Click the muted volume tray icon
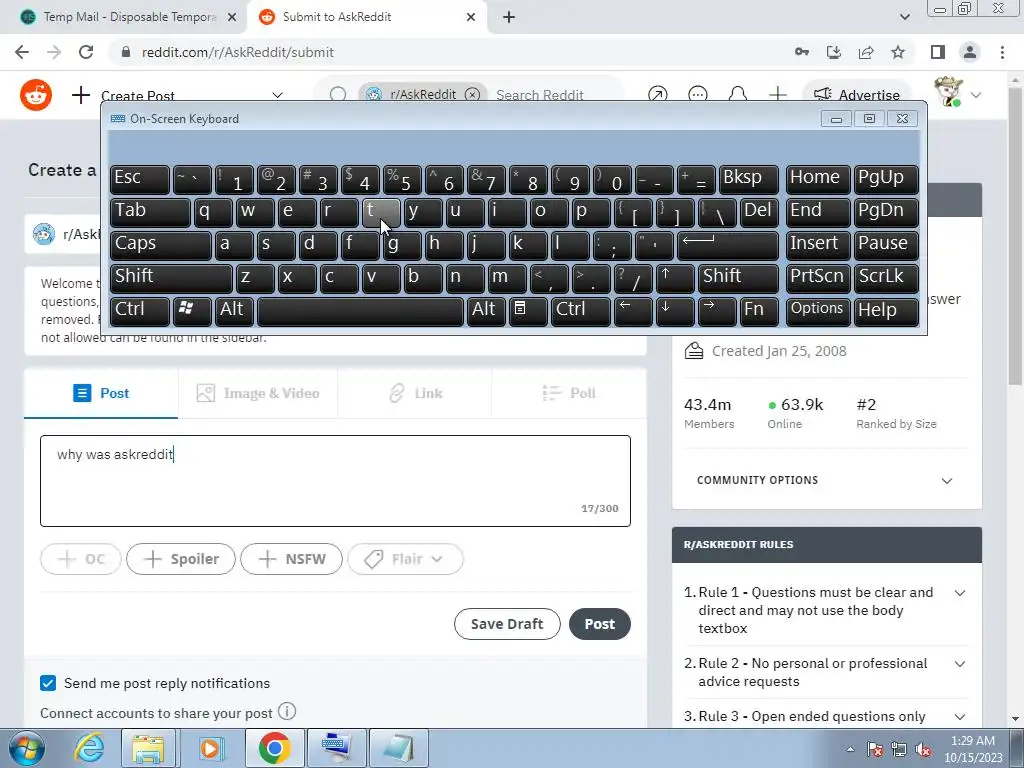This screenshot has height=768, width=1024. tap(923, 749)
